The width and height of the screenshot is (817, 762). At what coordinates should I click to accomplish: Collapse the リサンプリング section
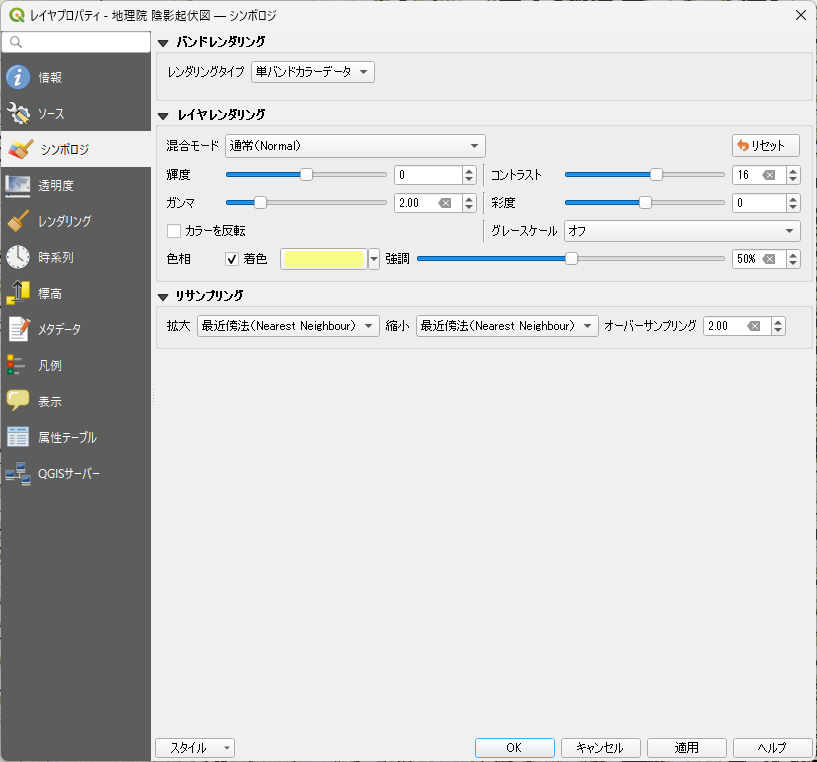[x=163, y=297]
